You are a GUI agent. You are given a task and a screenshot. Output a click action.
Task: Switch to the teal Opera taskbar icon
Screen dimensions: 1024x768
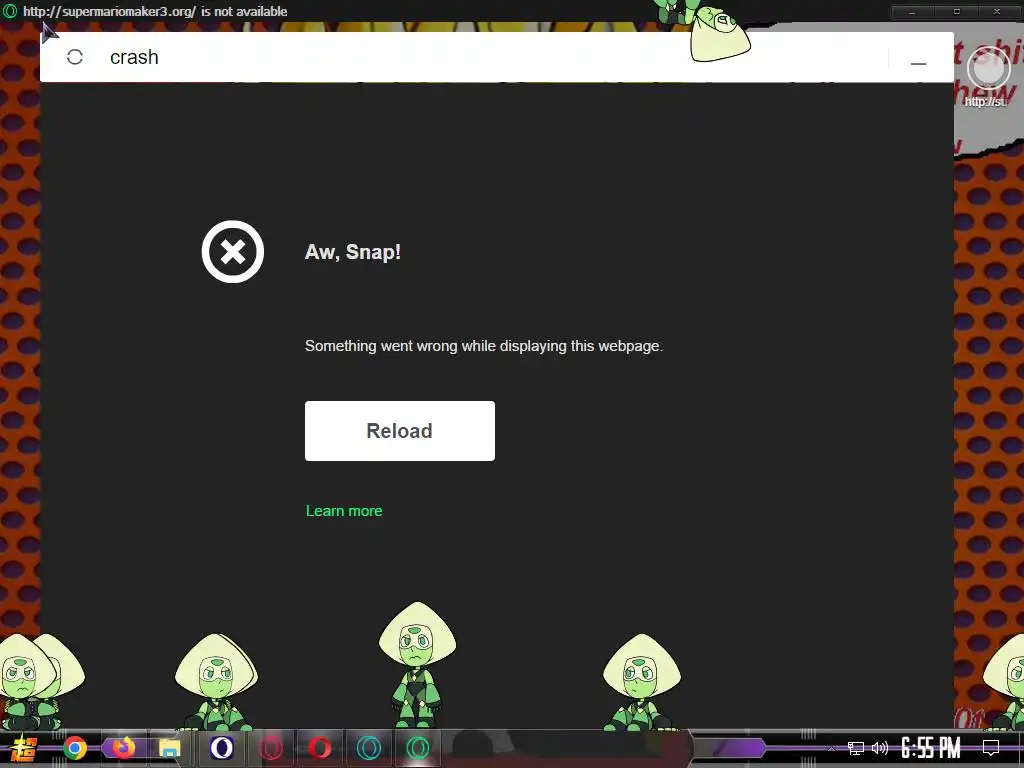(369, 748)
